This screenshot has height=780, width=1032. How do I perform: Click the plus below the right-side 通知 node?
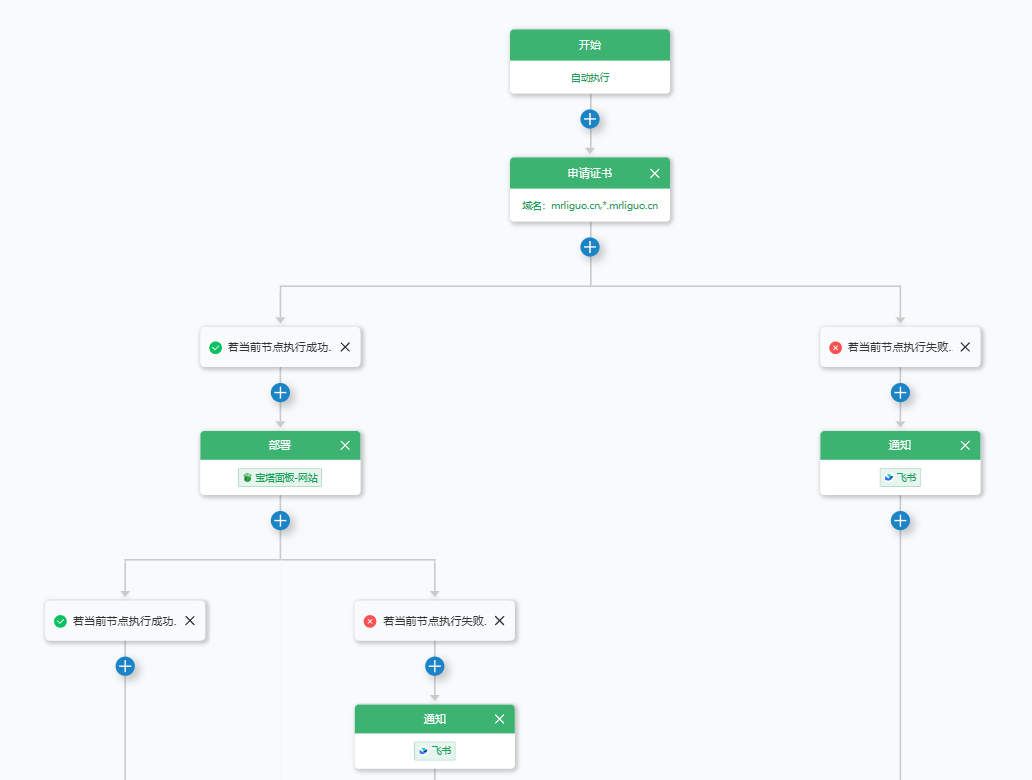pos(900,521)
